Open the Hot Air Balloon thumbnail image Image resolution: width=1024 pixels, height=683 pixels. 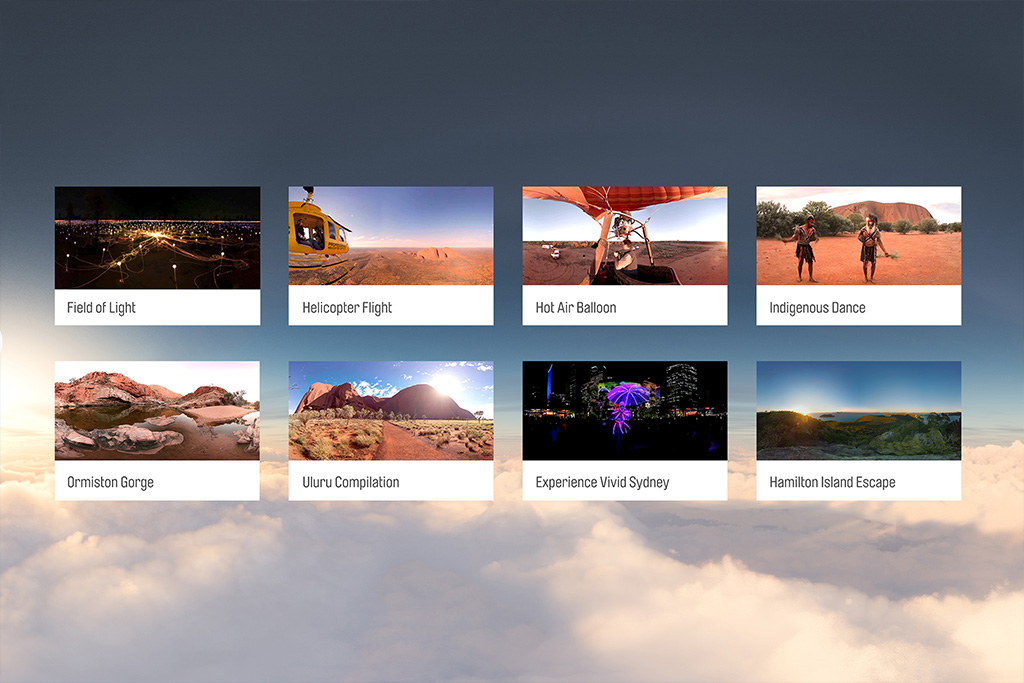tap(625, 236)
